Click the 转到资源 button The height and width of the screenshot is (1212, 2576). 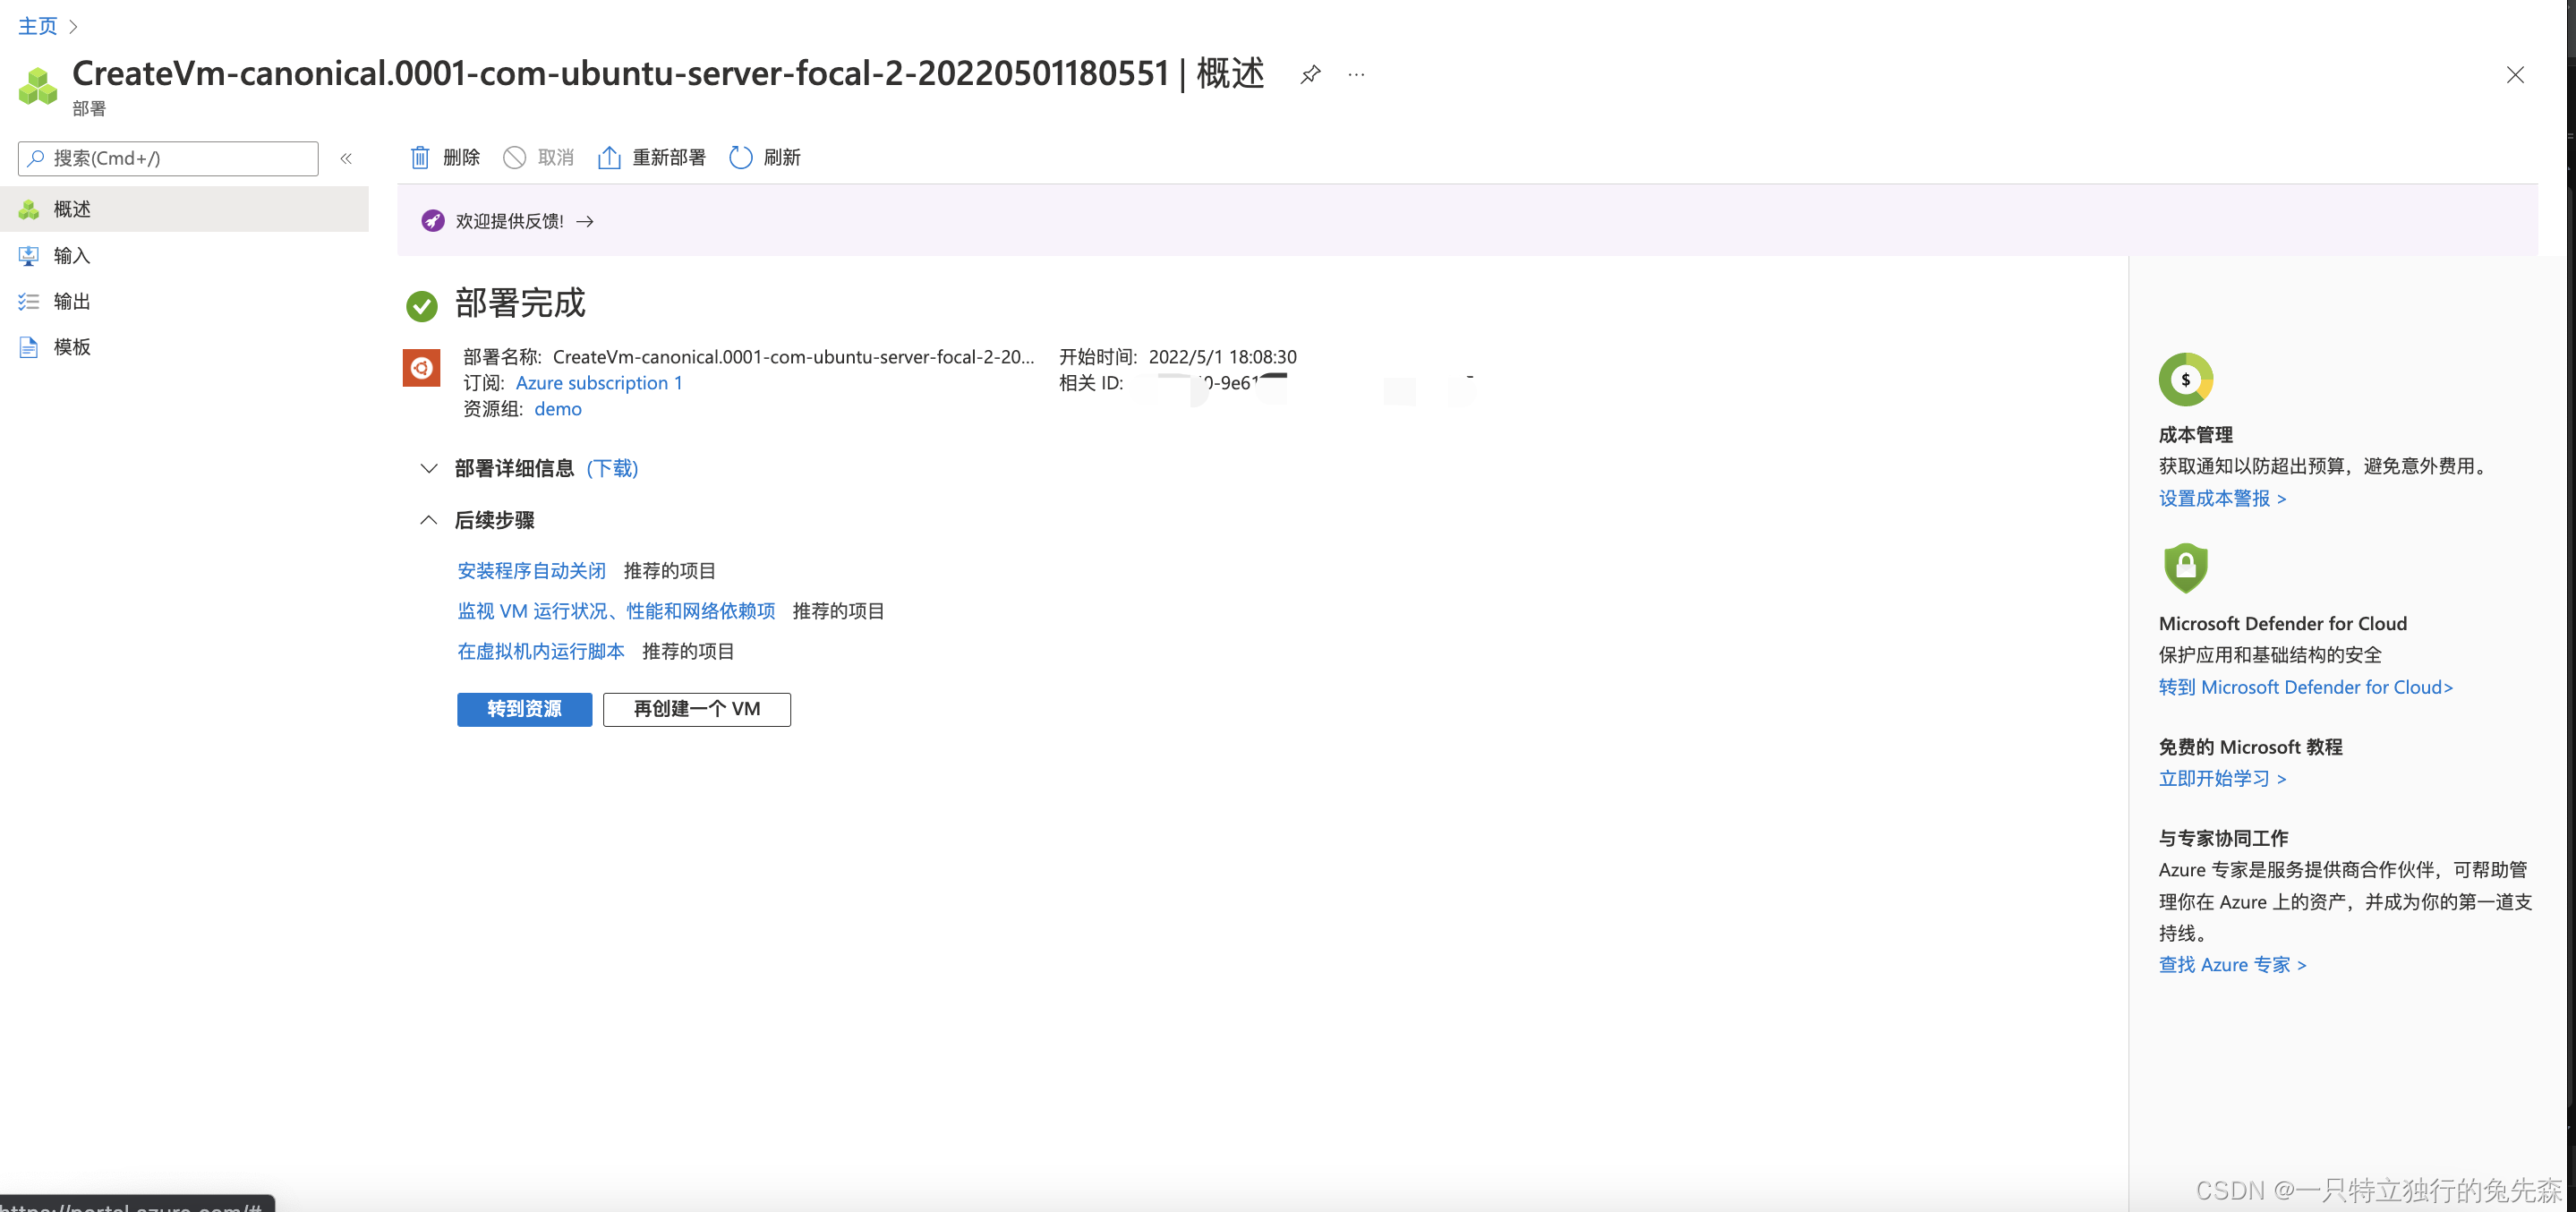coord(524,709)
